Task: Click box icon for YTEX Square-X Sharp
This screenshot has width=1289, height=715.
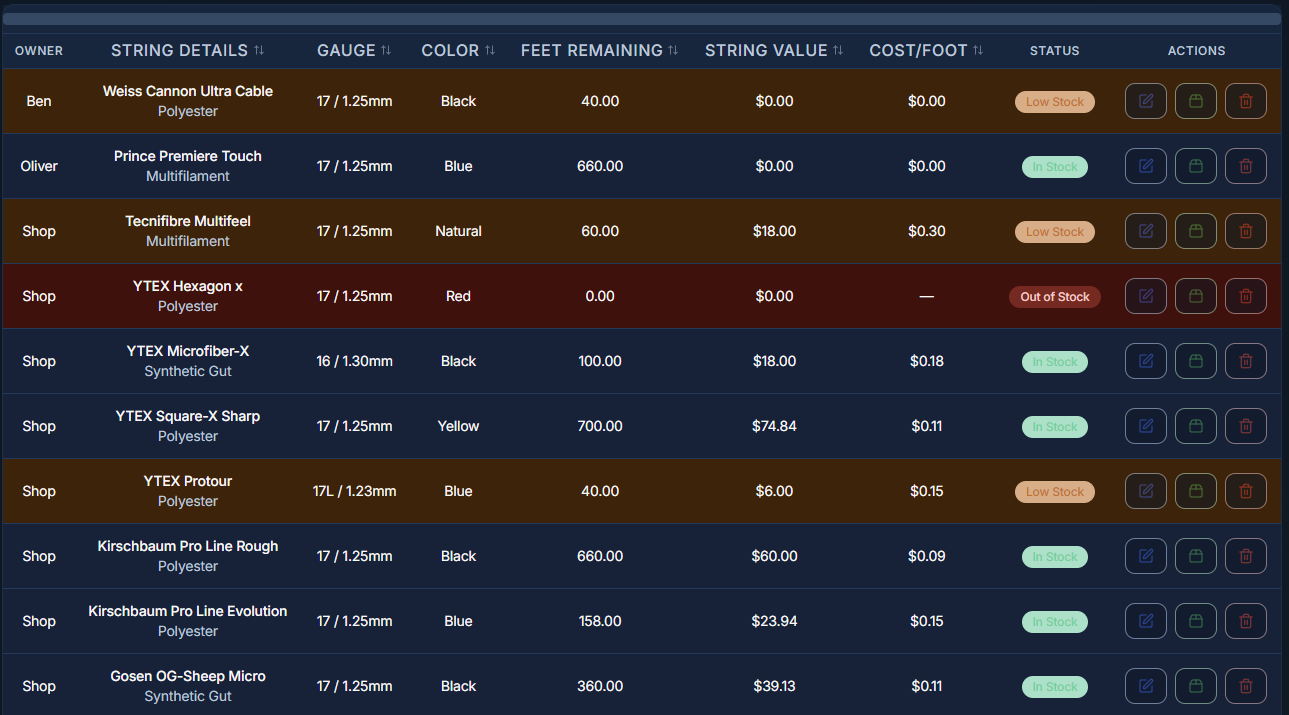Action: 1196,426
